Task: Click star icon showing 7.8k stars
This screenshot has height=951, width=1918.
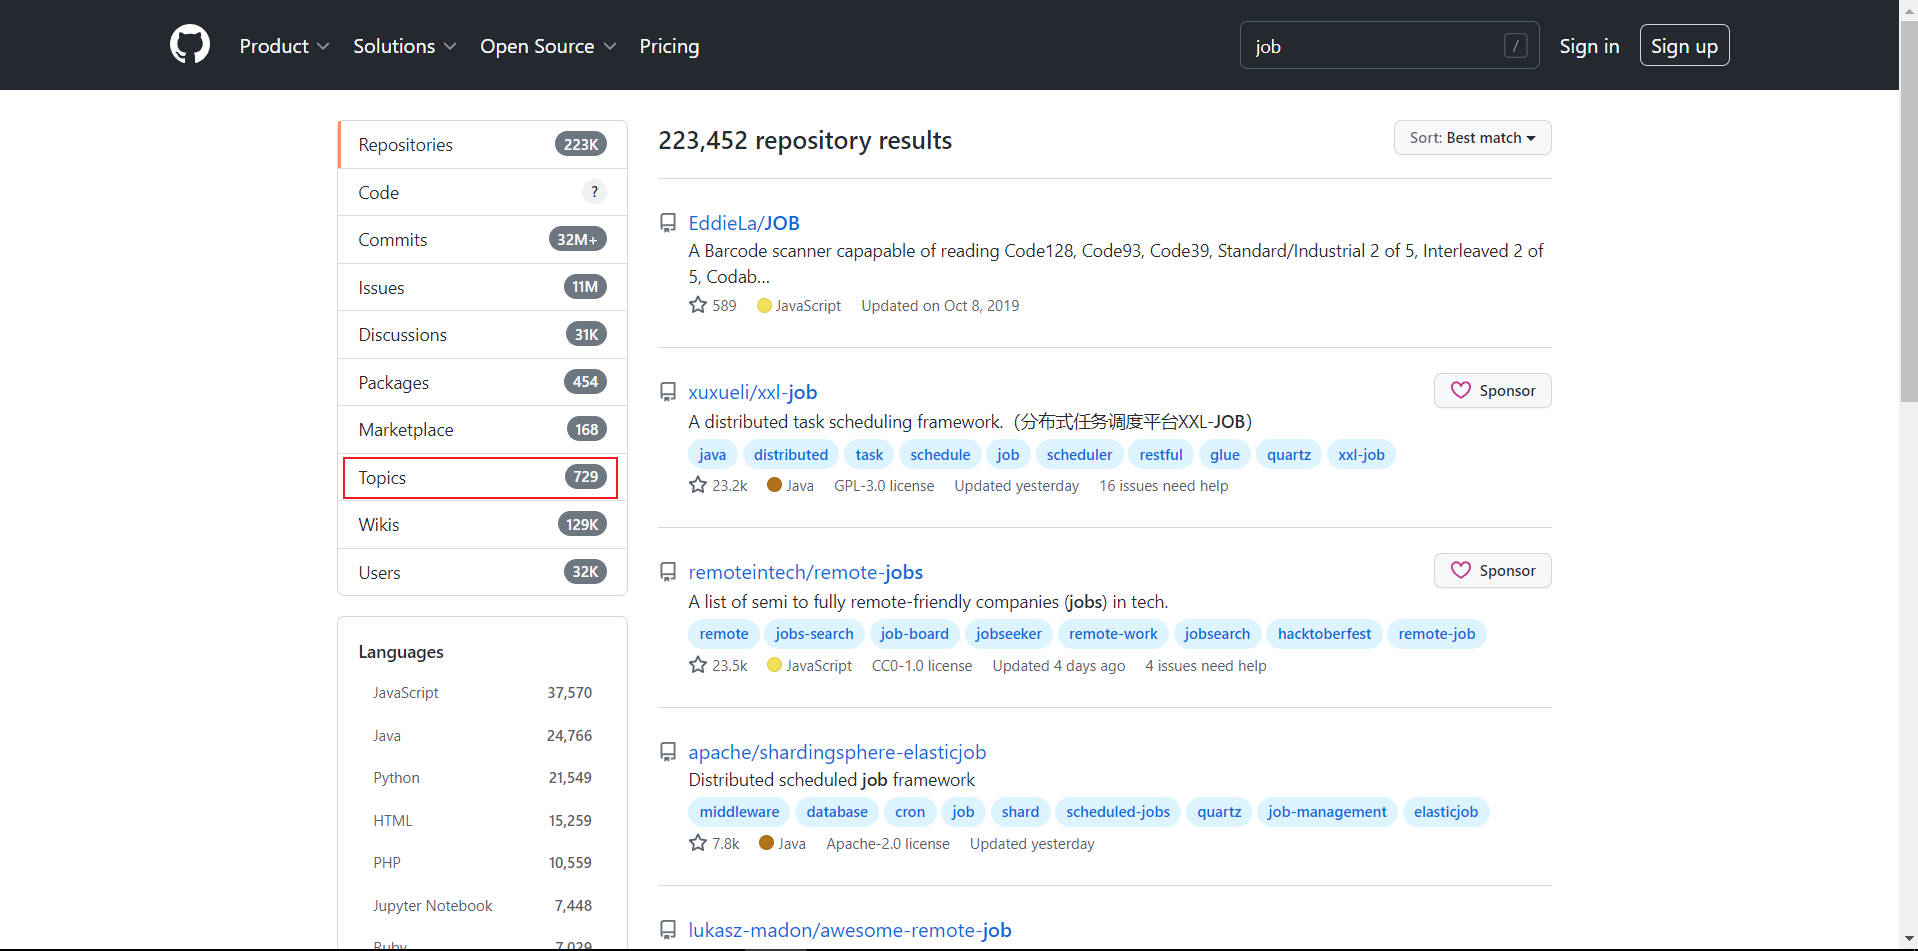Action: pyautogui.click(x=698, y=843)
